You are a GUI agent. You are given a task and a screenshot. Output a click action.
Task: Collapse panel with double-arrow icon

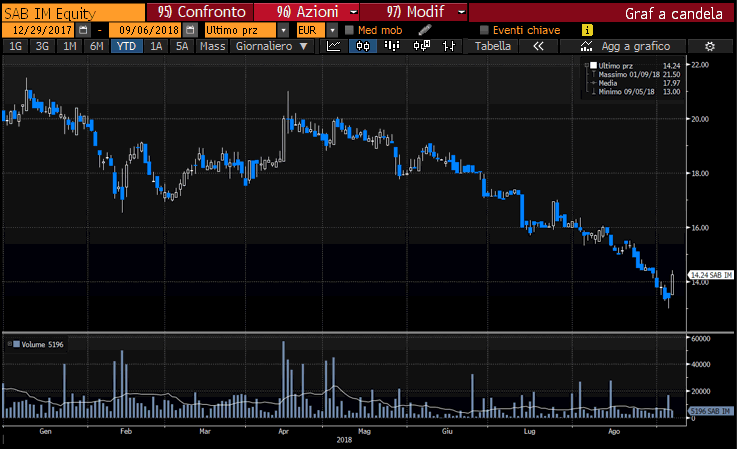pyautogui.click(x=538, y=46)
